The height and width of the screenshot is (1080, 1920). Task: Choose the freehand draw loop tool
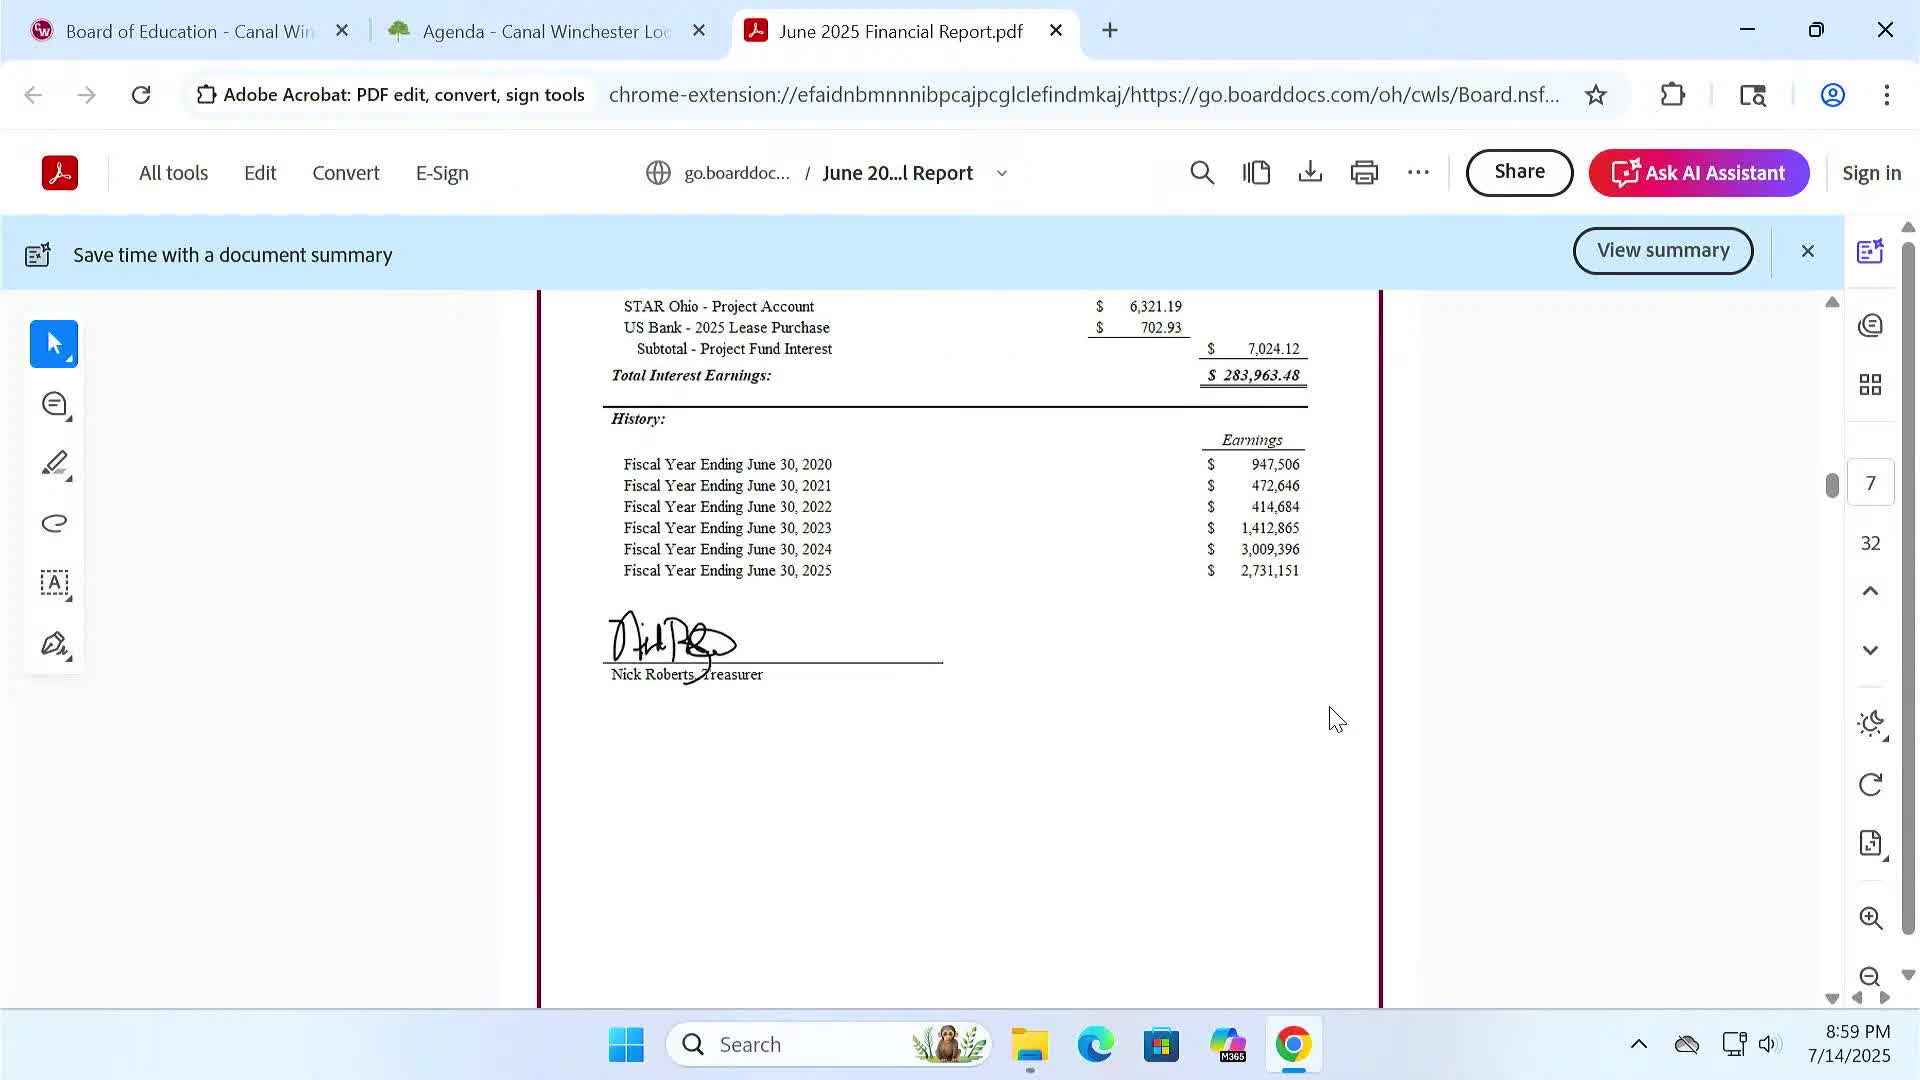click(54, 523)
